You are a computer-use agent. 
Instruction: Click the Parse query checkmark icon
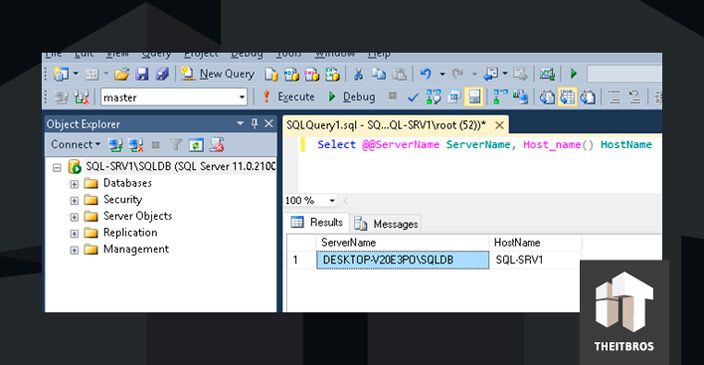(x=413, y=97)
